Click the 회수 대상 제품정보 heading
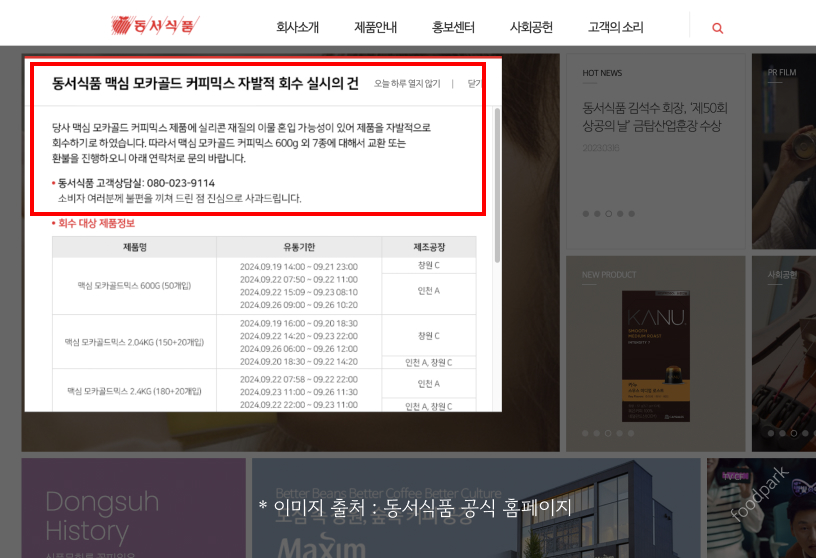 96,223
